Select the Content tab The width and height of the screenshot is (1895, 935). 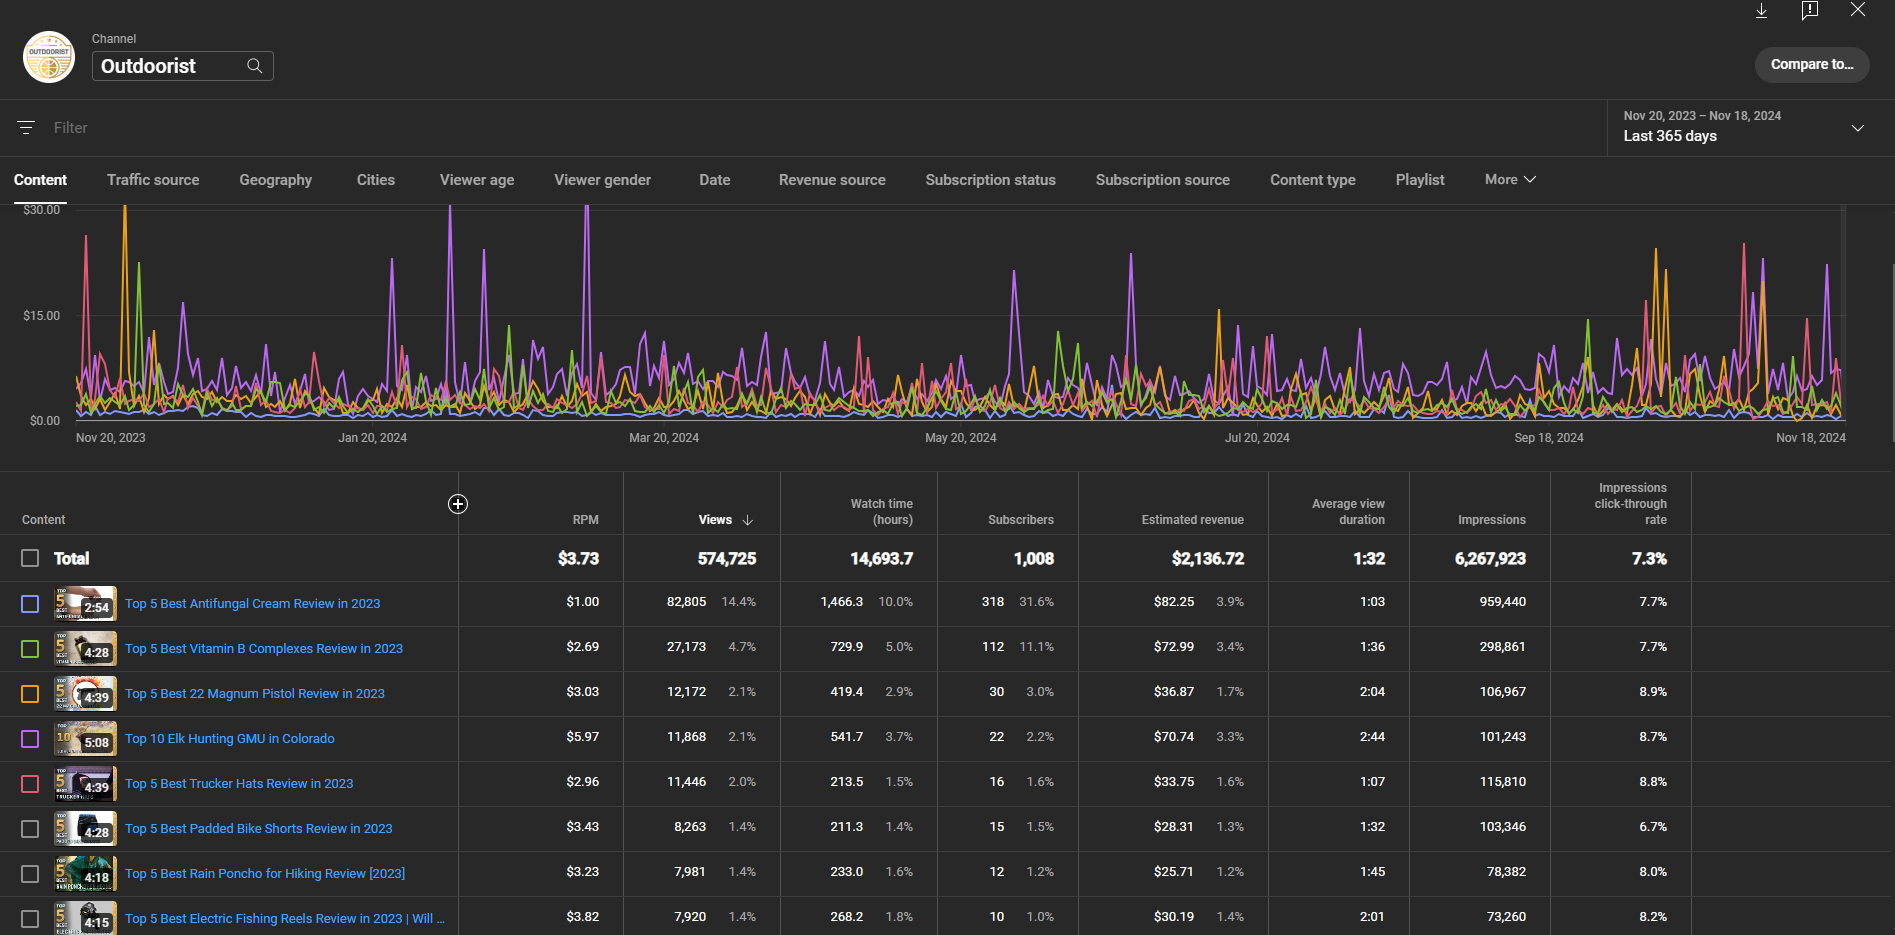[40, 180]
